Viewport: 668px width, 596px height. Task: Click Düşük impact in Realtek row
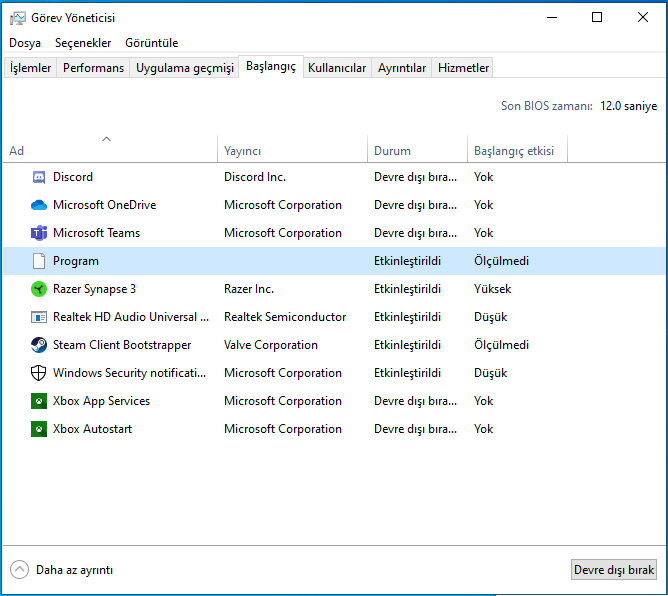[490, 317]
